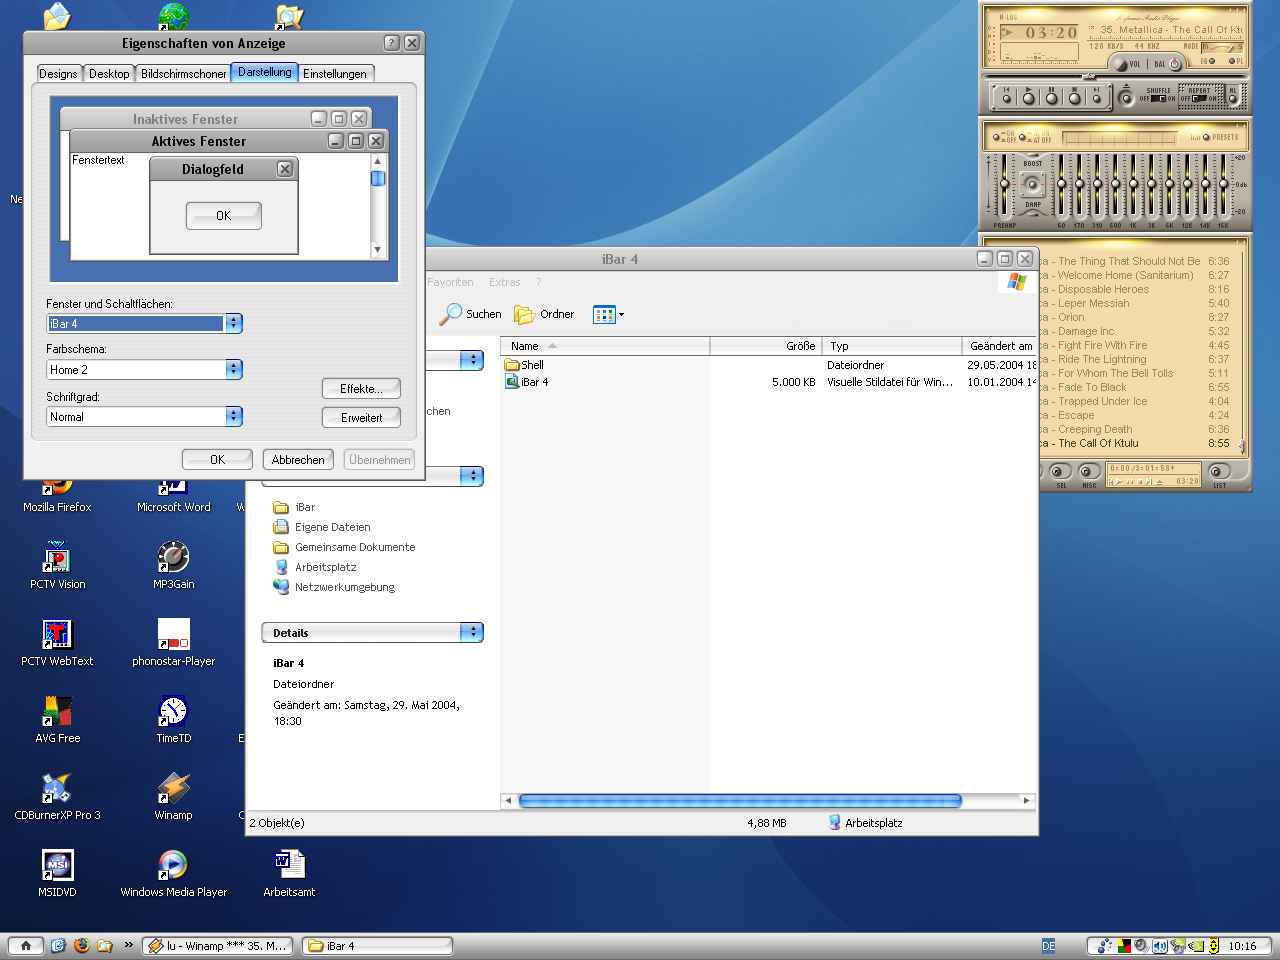Adjust Winamp volume knob

pyautogui.click(x=1119, y=64)
